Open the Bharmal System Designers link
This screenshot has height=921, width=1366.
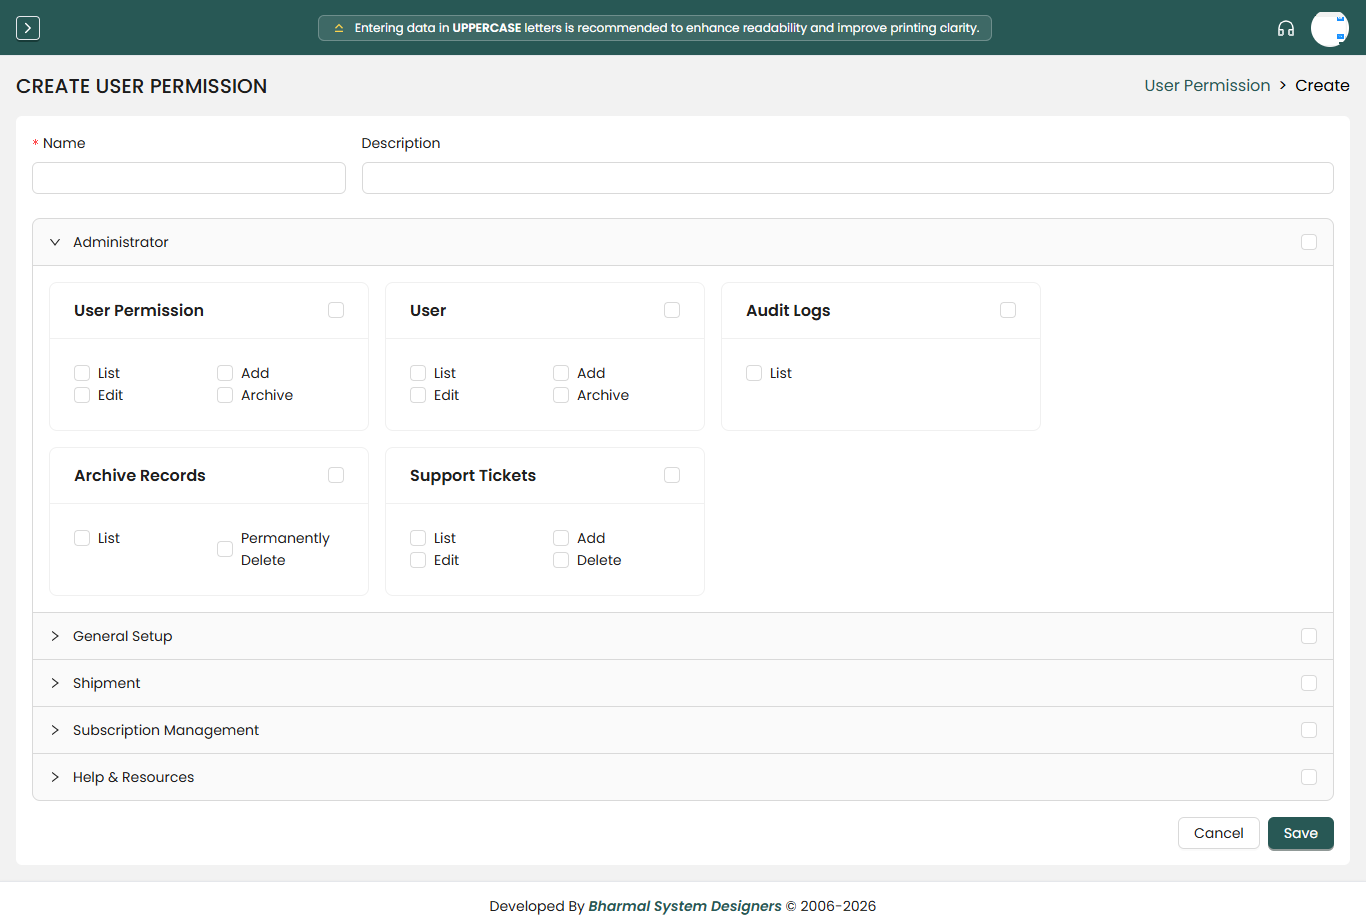[685, 906]
